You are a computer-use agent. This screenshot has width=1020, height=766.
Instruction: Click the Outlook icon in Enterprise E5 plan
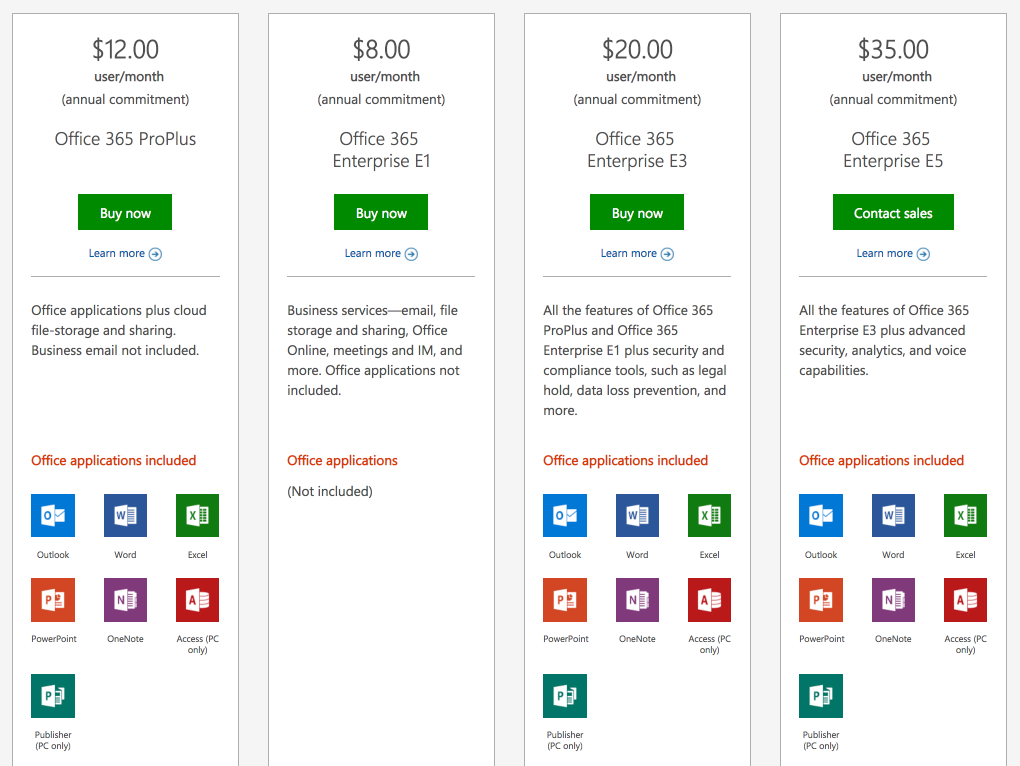[x=821, y=515]
